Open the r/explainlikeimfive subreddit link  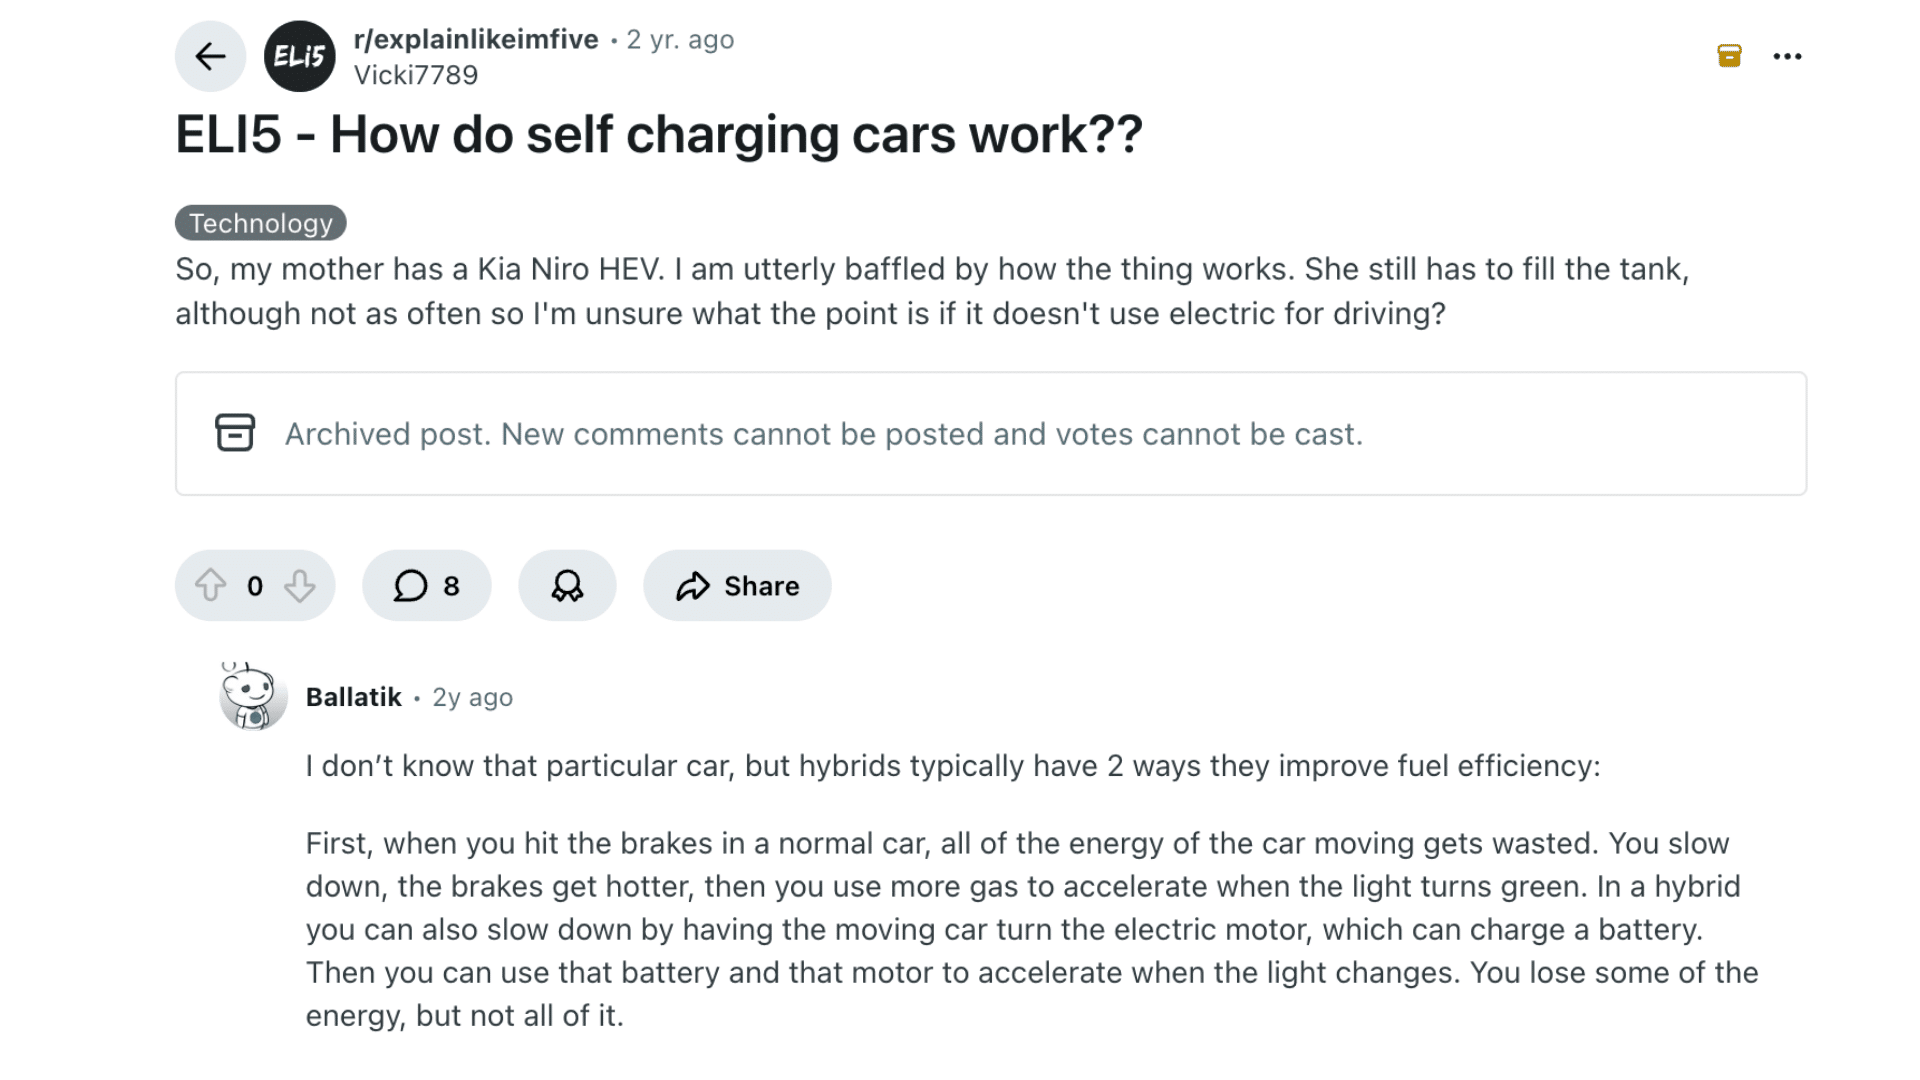pos(476,39)
